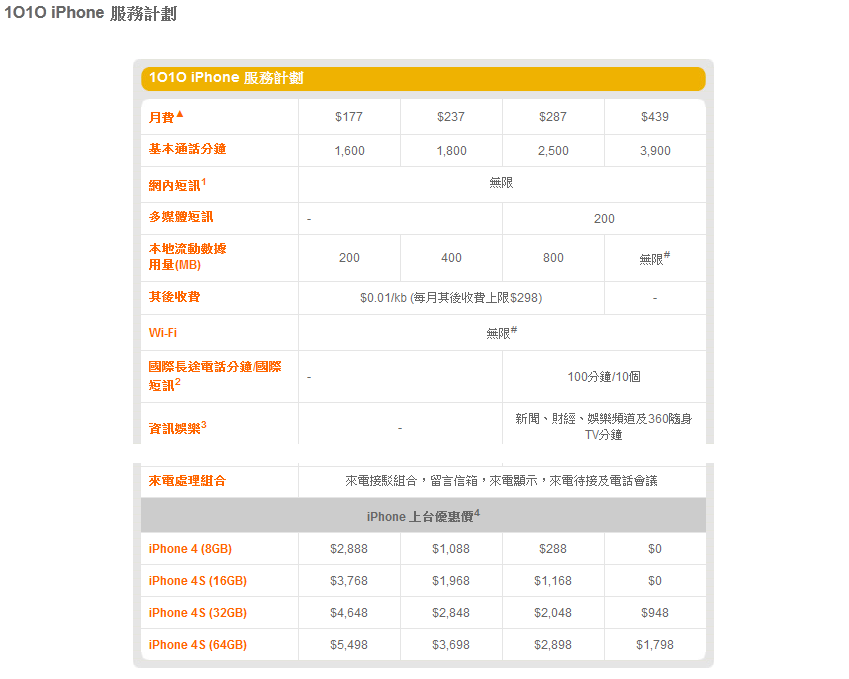Screen dimensions: 849x679
Task: Click the $439 monthly fee cell
Action: (x=655, y=117)
